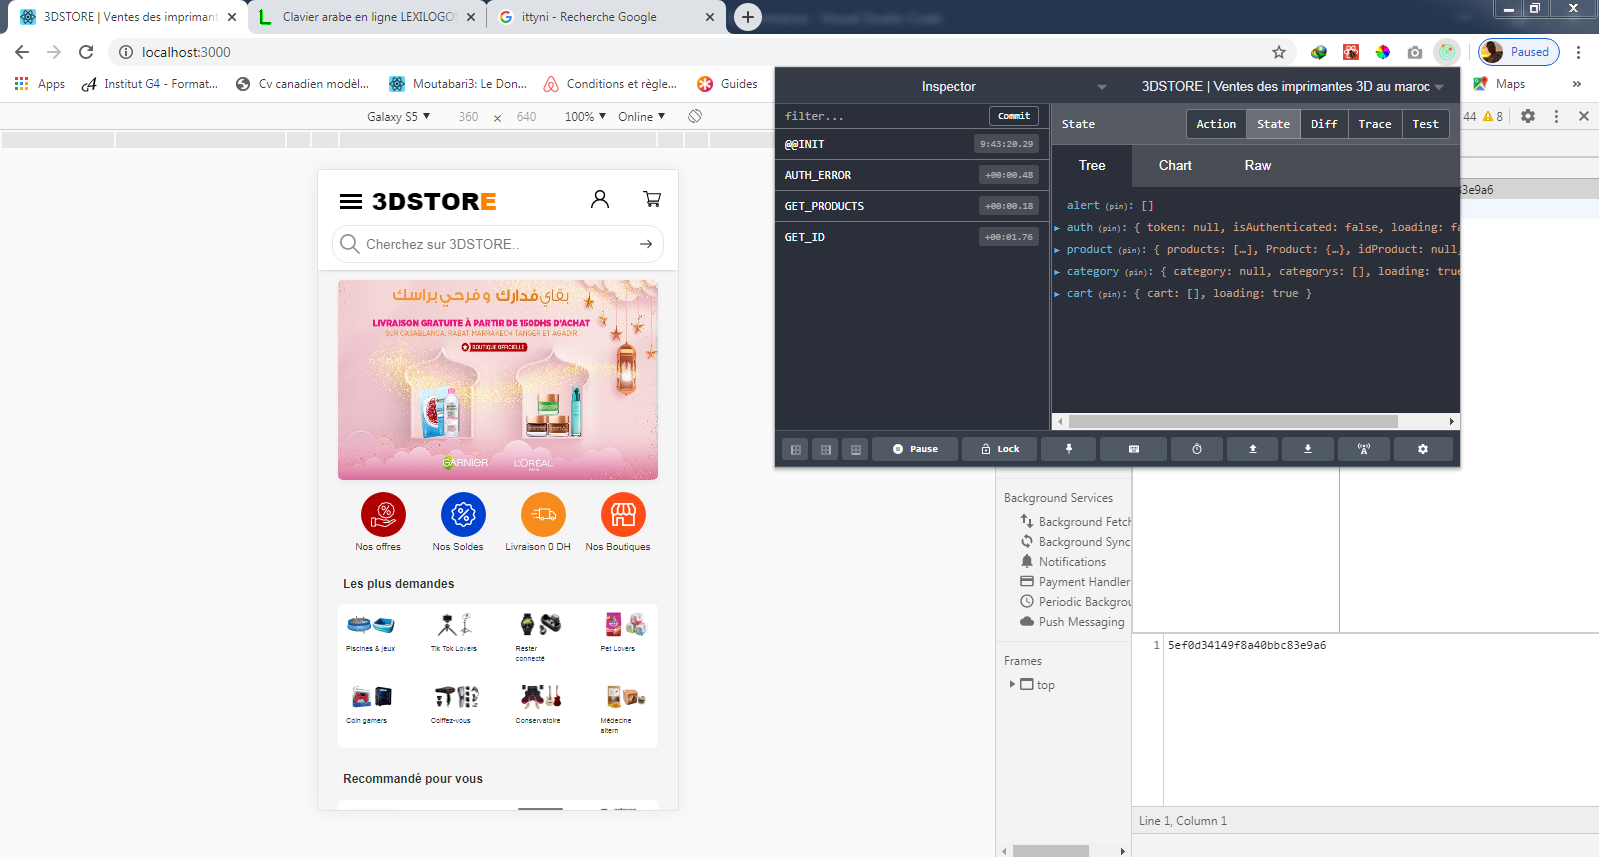Click the Nos Soldes round icon
This screenshot has width=1599, height=857.
(463, 515)
